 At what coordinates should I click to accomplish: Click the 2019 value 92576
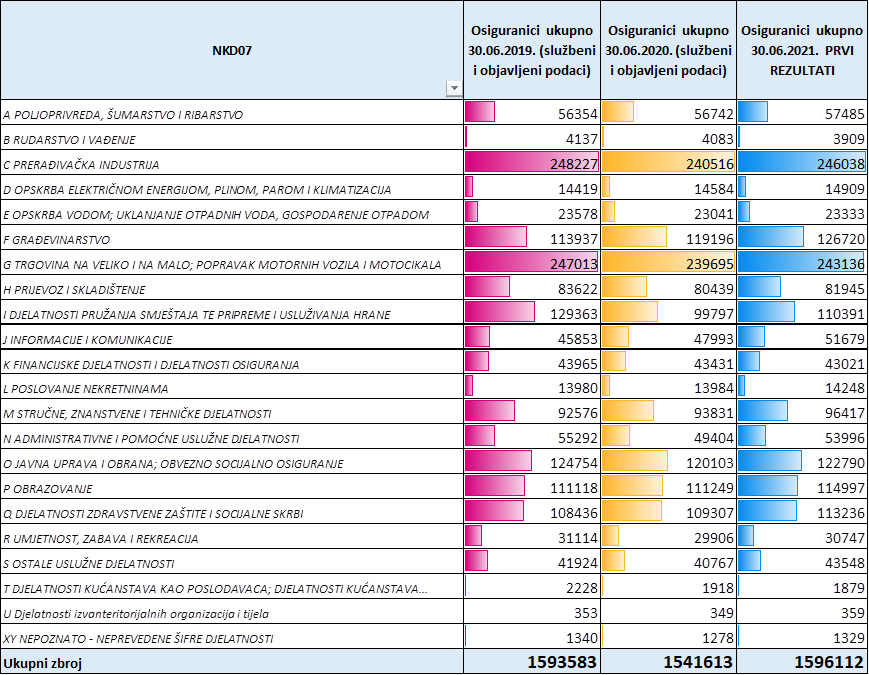tap(577, 413)
